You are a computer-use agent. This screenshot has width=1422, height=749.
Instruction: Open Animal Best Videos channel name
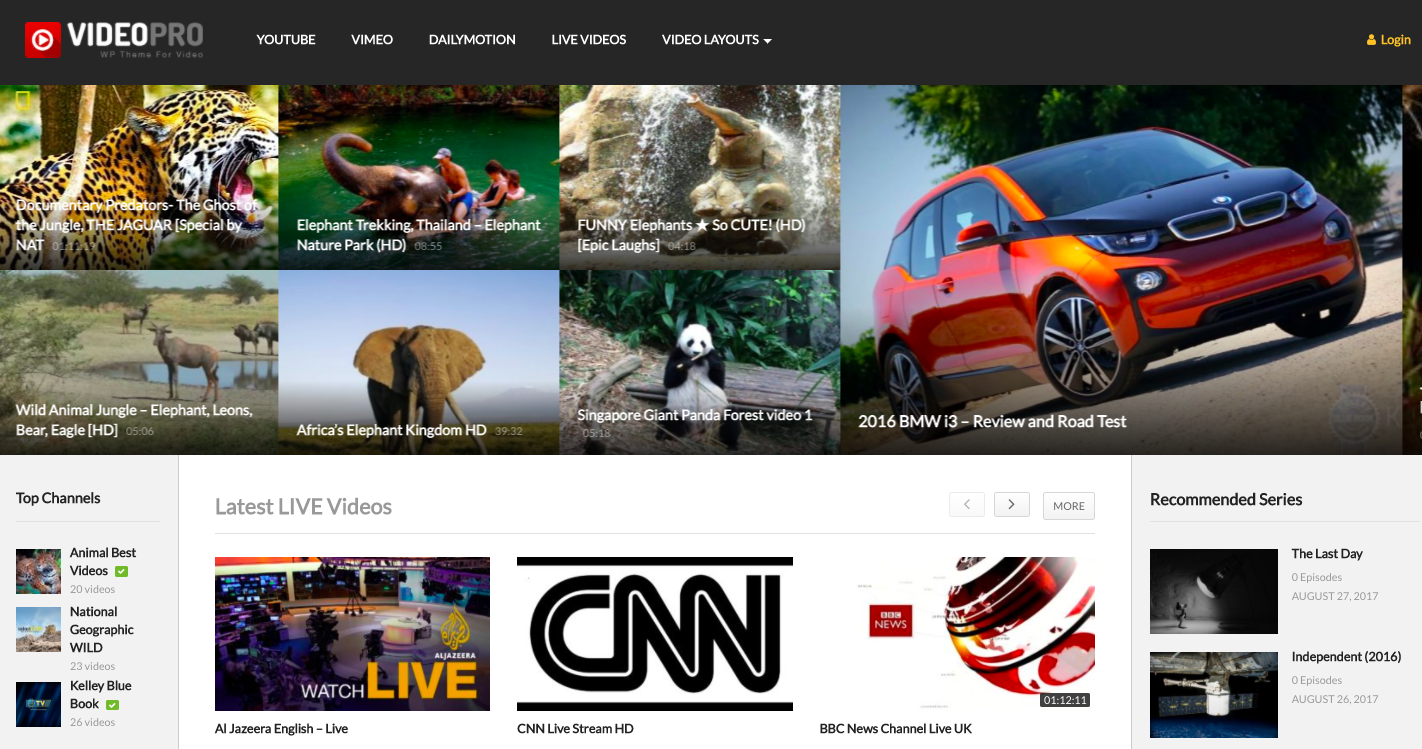click(x=103, y=561)
